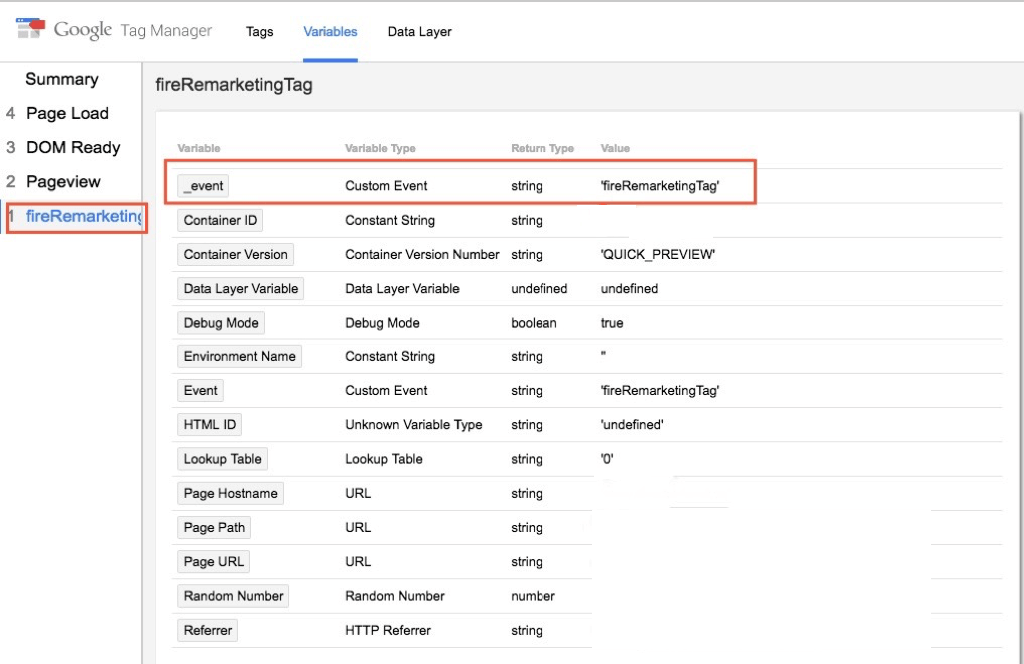
Task: Click the Referrer variable chip
Action: [x=208, y=630]
